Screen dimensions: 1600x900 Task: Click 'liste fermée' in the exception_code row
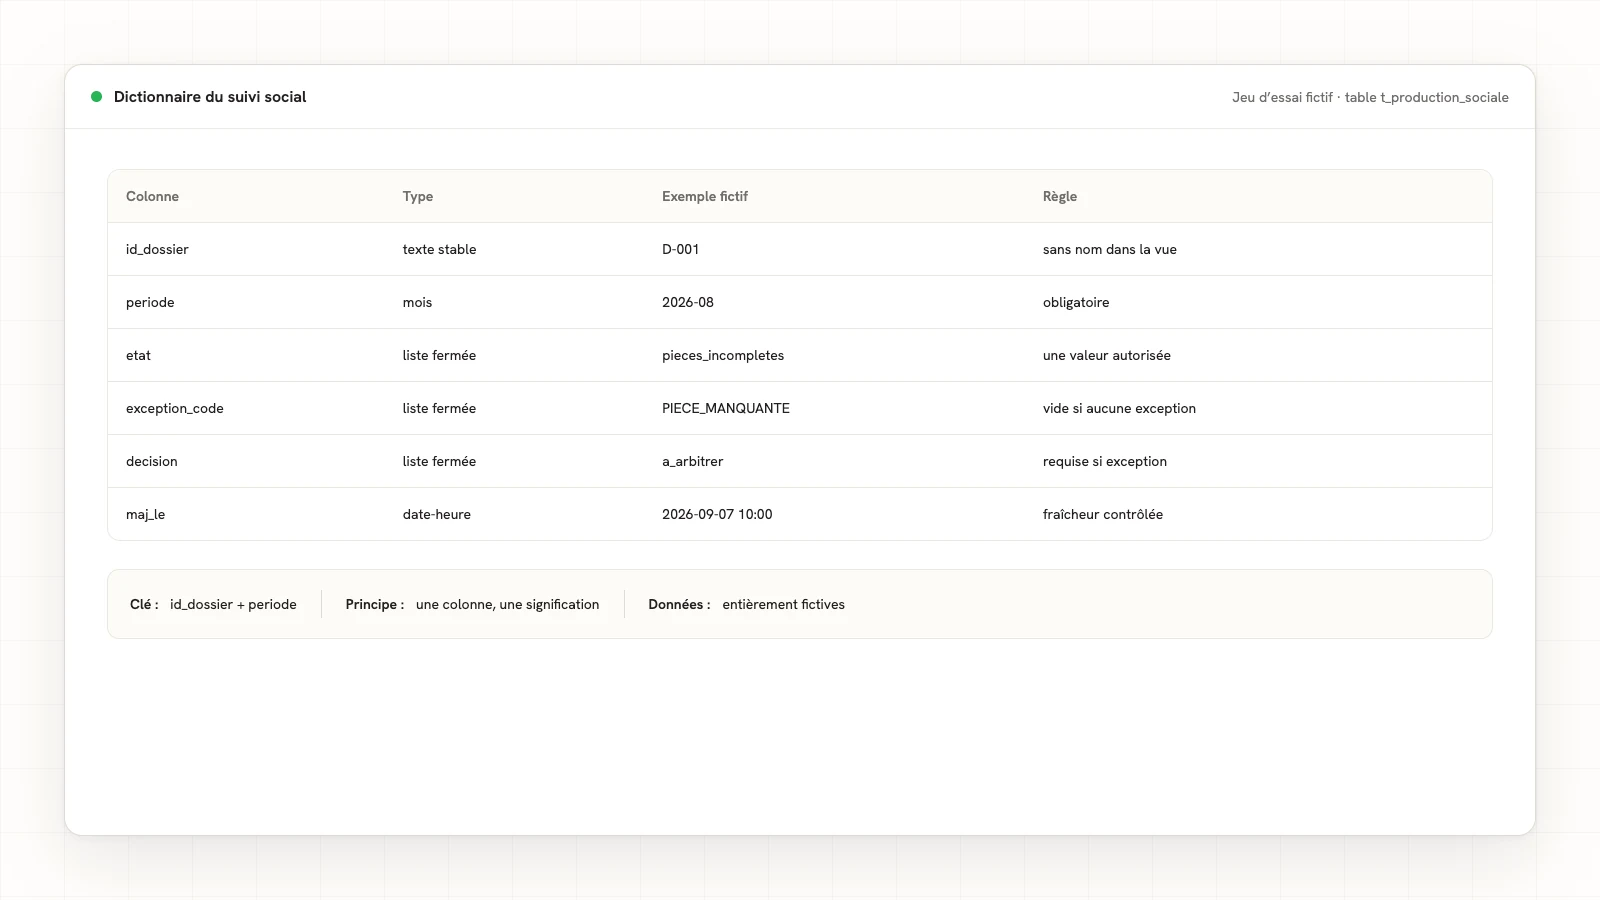[439, 408]
